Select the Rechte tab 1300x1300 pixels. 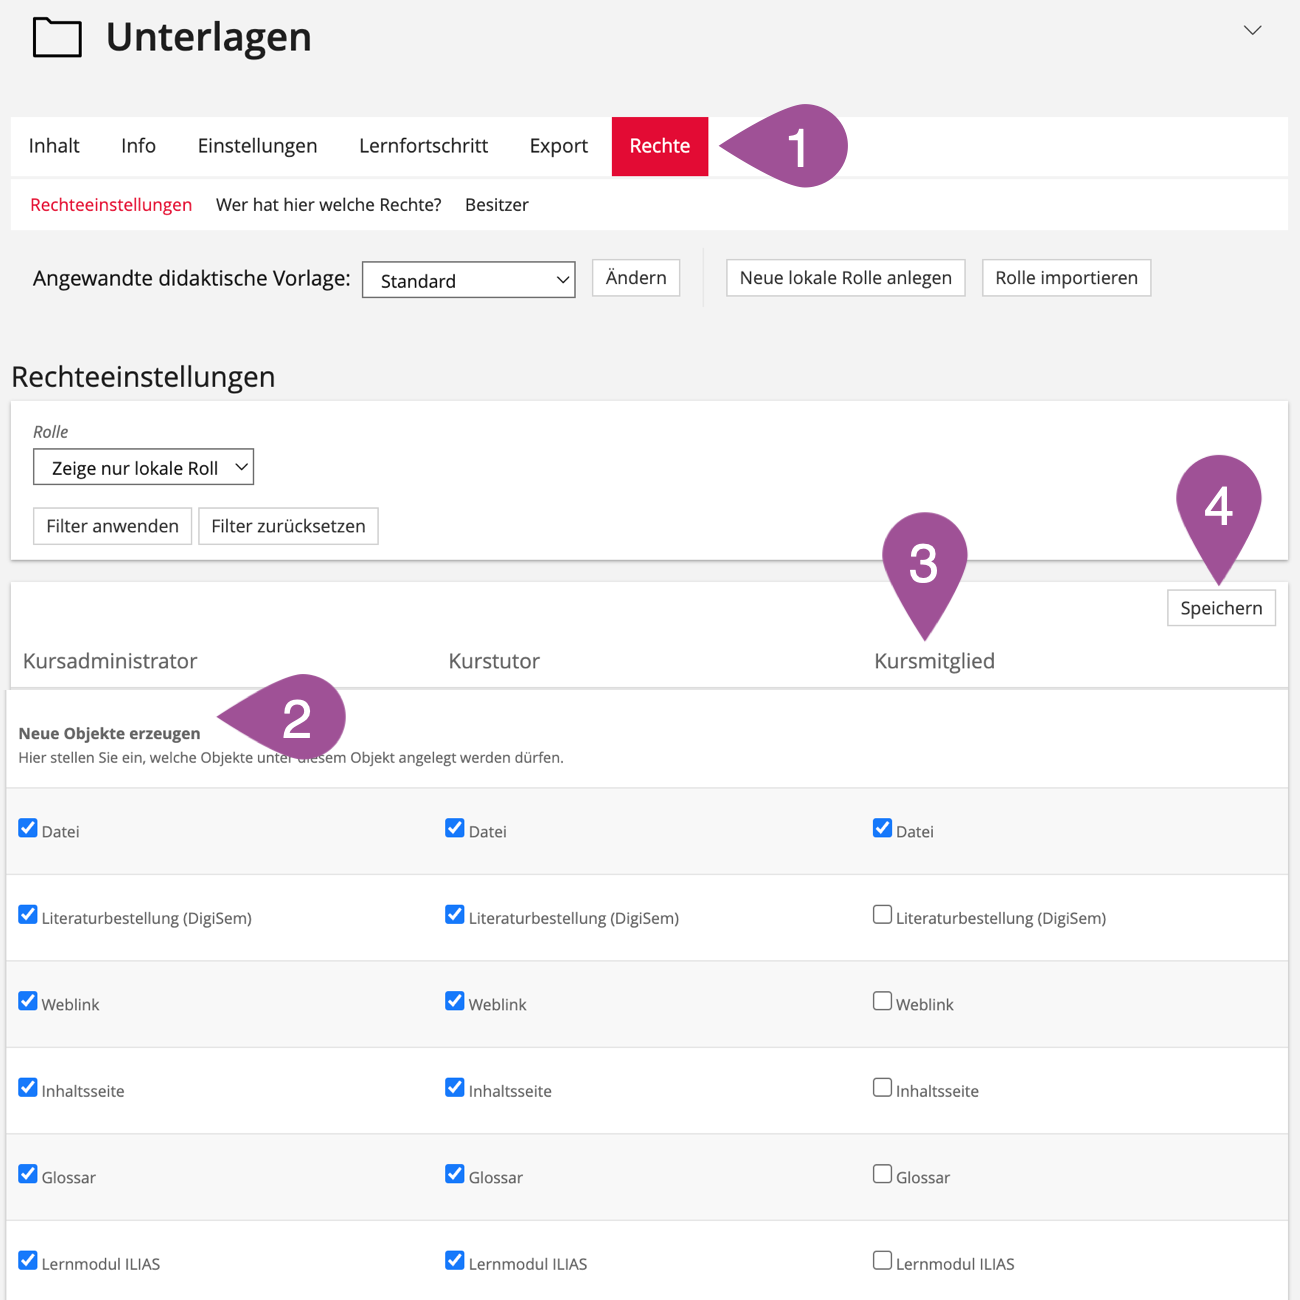659,146
